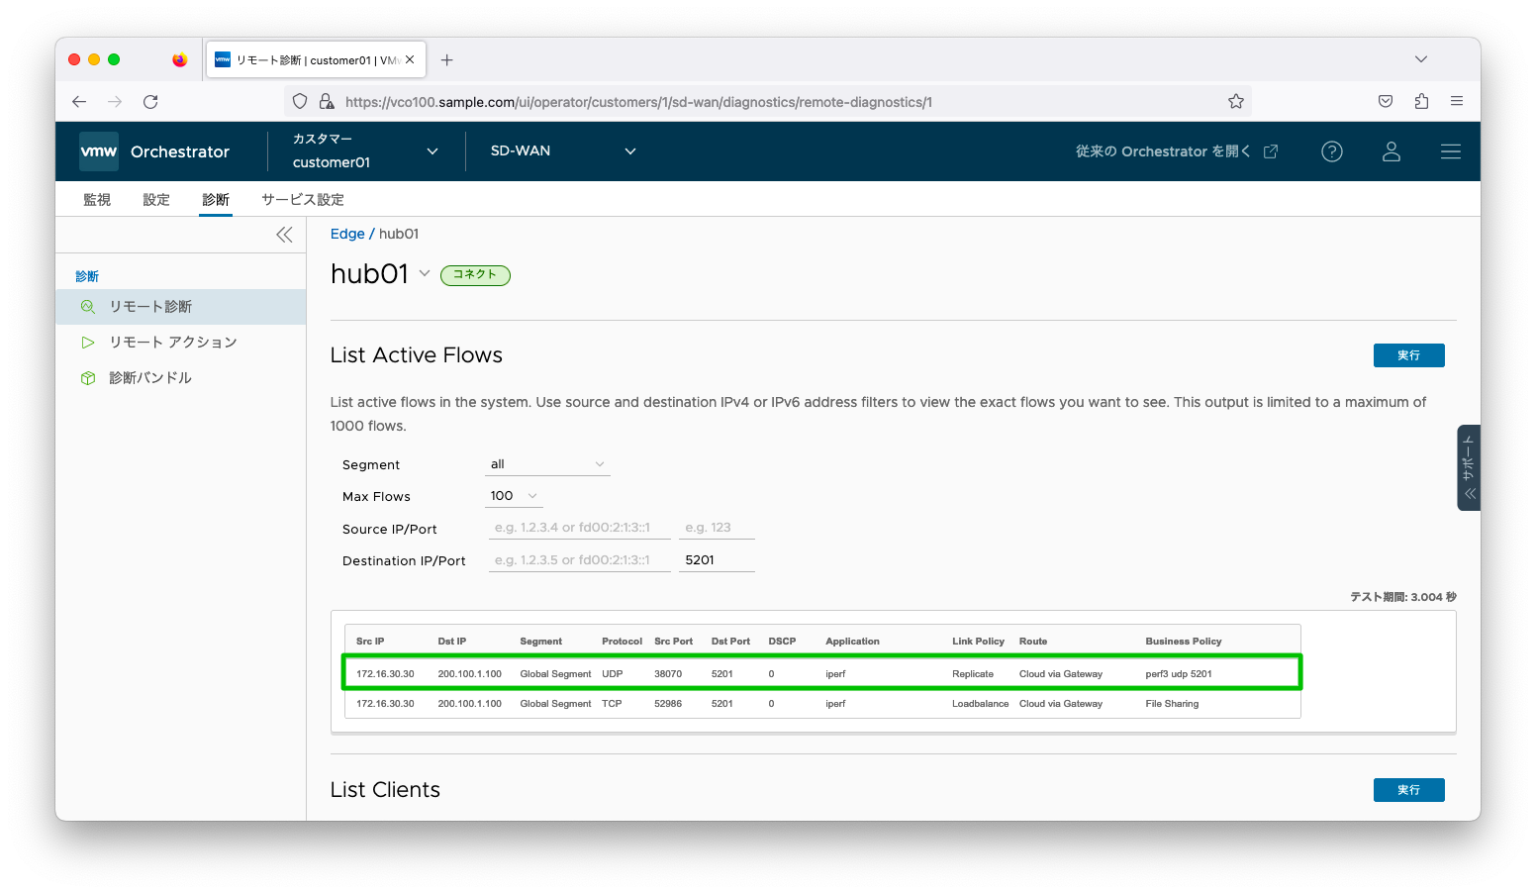Bookmark the page using the star icon

coord(1236,101)
